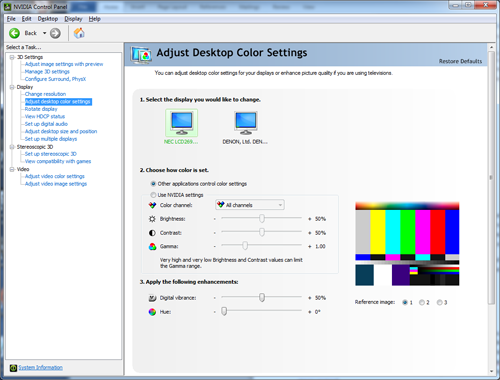Click the Adjust Desktop Color Settings header icon
The width and height of the screenshot is (500, 380).
tap(141, 55)
